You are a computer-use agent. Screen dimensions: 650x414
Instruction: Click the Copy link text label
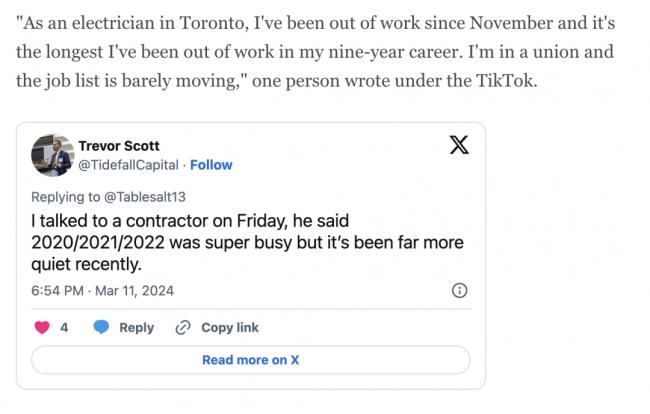[x=230, y=328]
